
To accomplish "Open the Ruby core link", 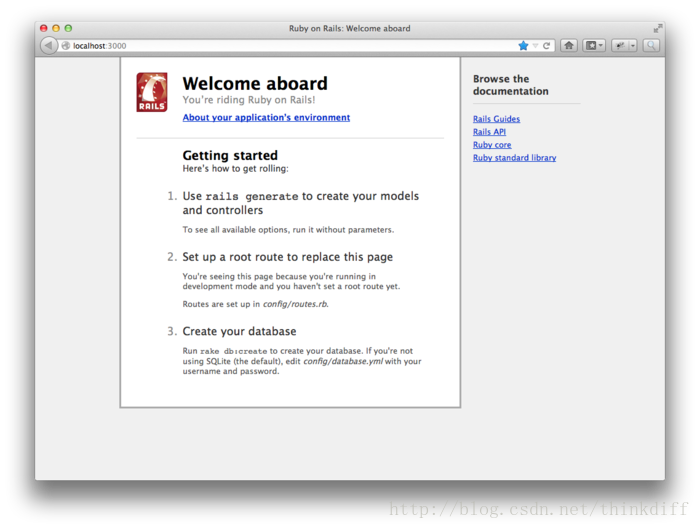I will 492,145.
